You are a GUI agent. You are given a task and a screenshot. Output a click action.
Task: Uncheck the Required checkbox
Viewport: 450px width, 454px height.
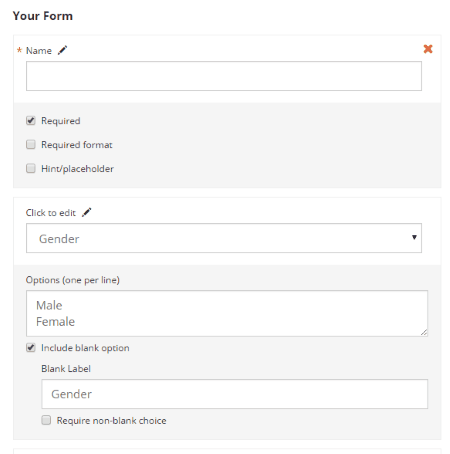31,120
